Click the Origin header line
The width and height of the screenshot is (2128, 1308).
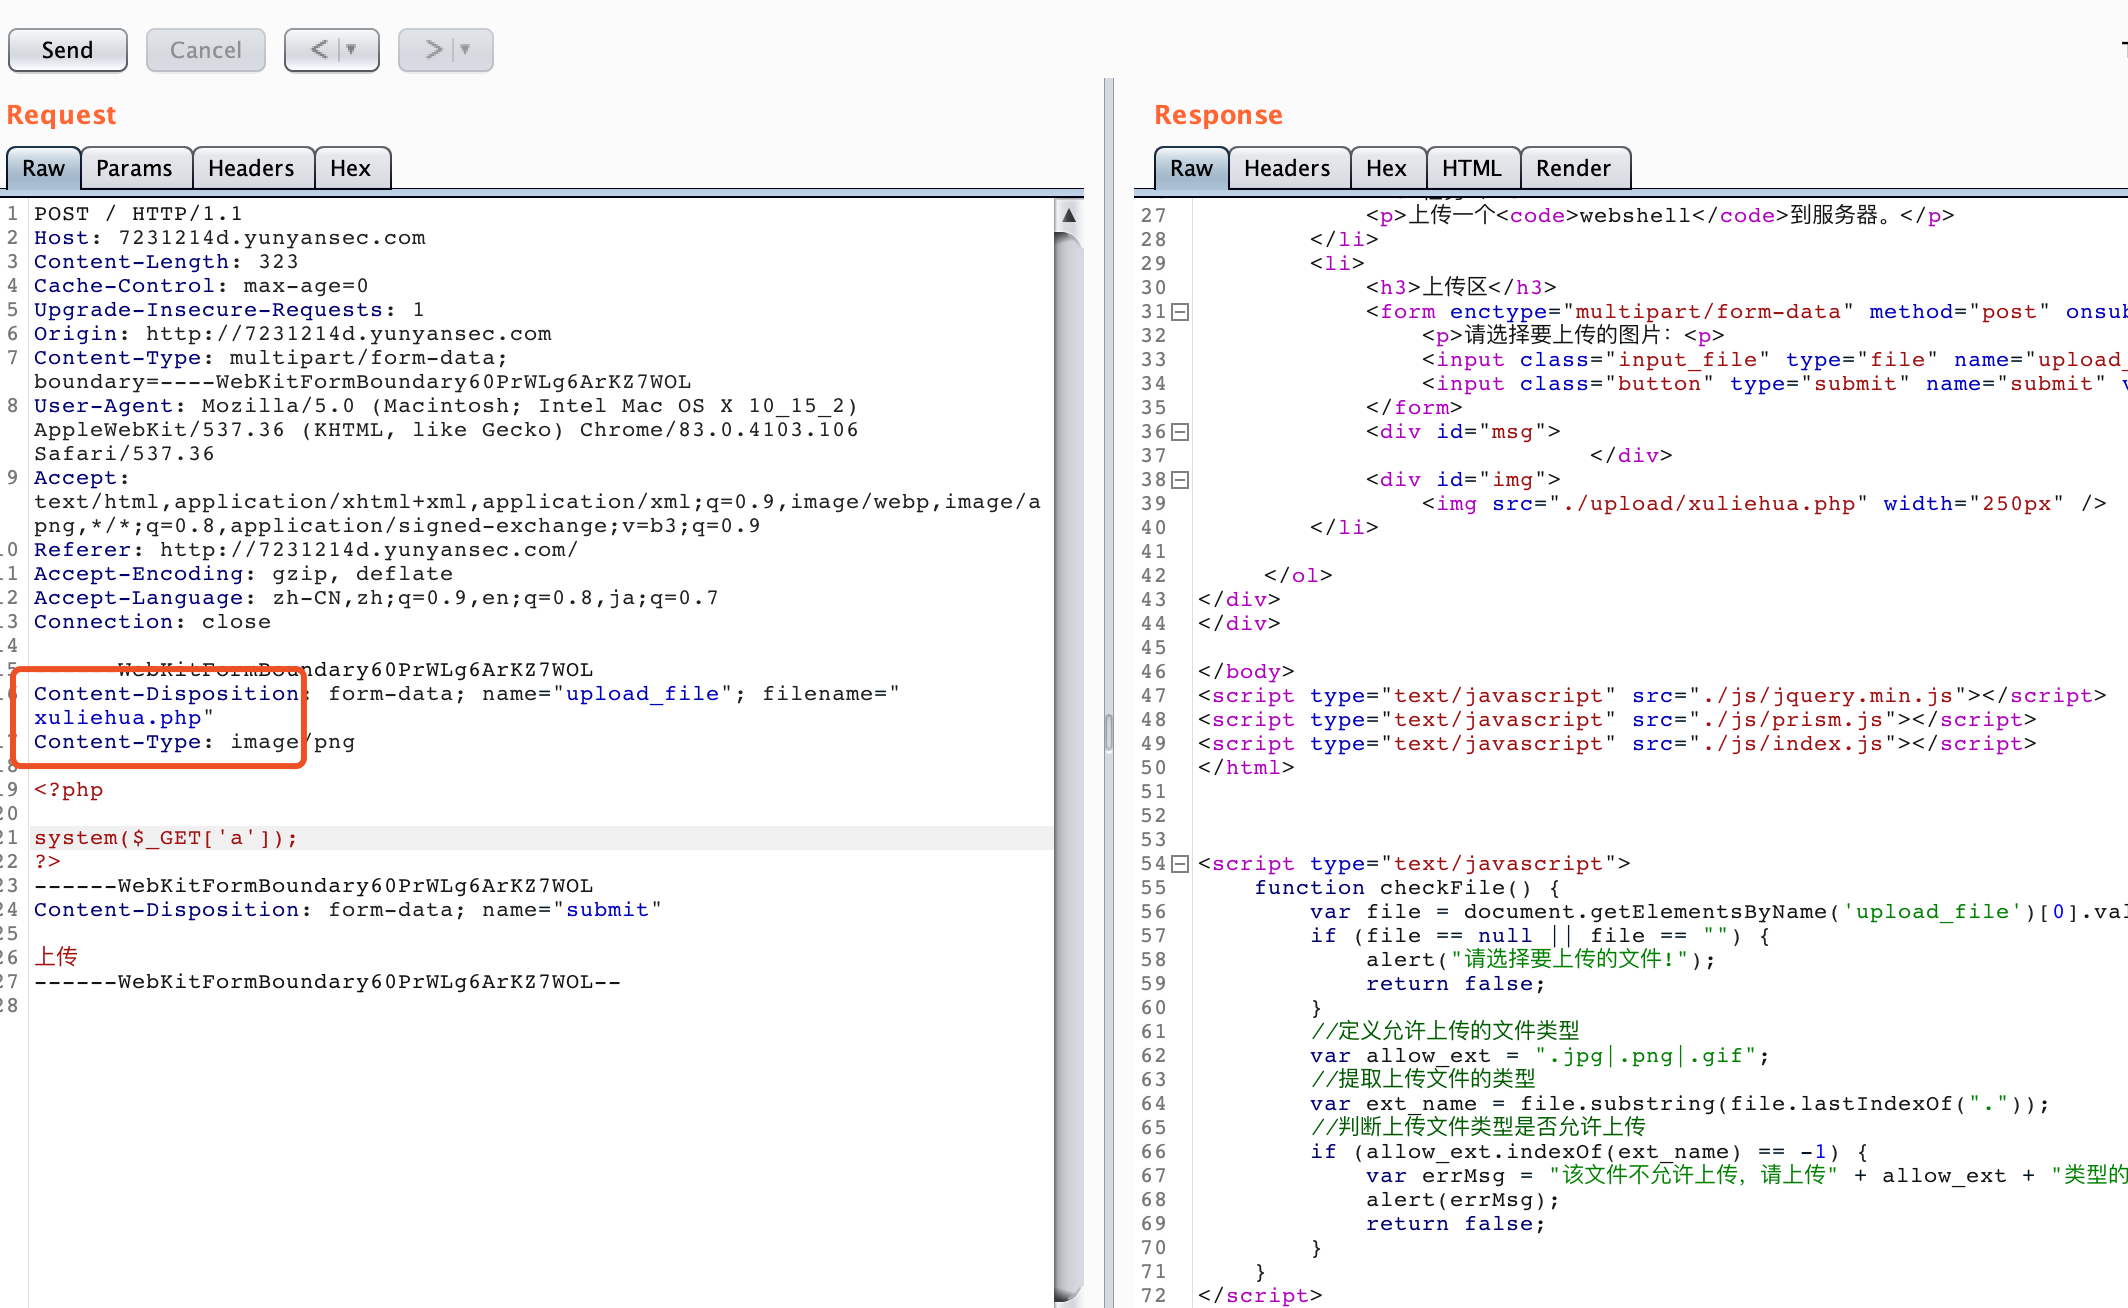[x=293, y=334]
